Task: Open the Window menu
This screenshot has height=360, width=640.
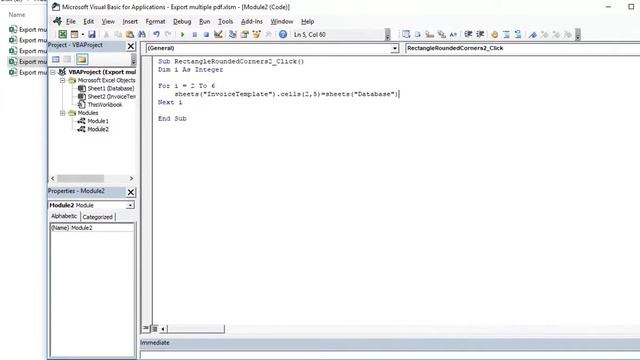Action: [282, 22]
